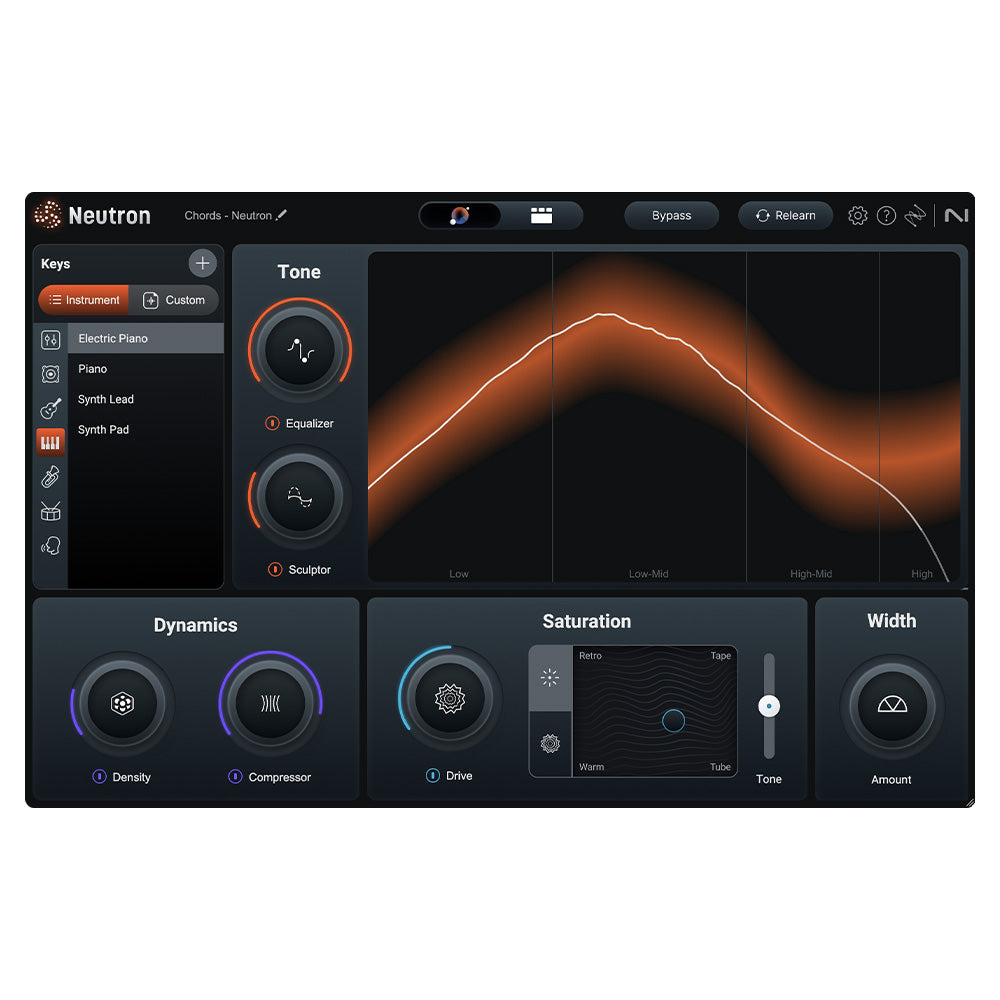Add a new preset with the plus button
The width and height of the screenshot is (1000, 1000).
click(202, 263)
